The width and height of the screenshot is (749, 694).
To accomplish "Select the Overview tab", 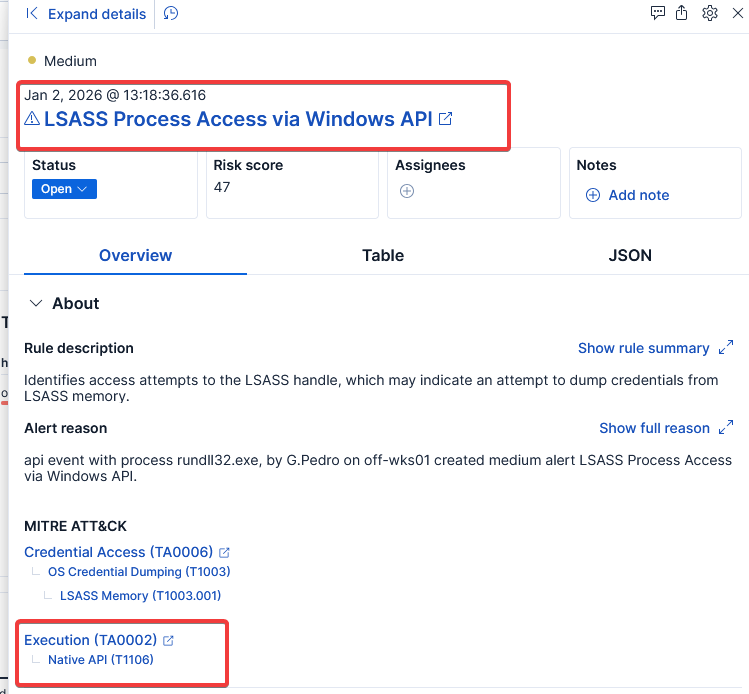I will 135,255.
